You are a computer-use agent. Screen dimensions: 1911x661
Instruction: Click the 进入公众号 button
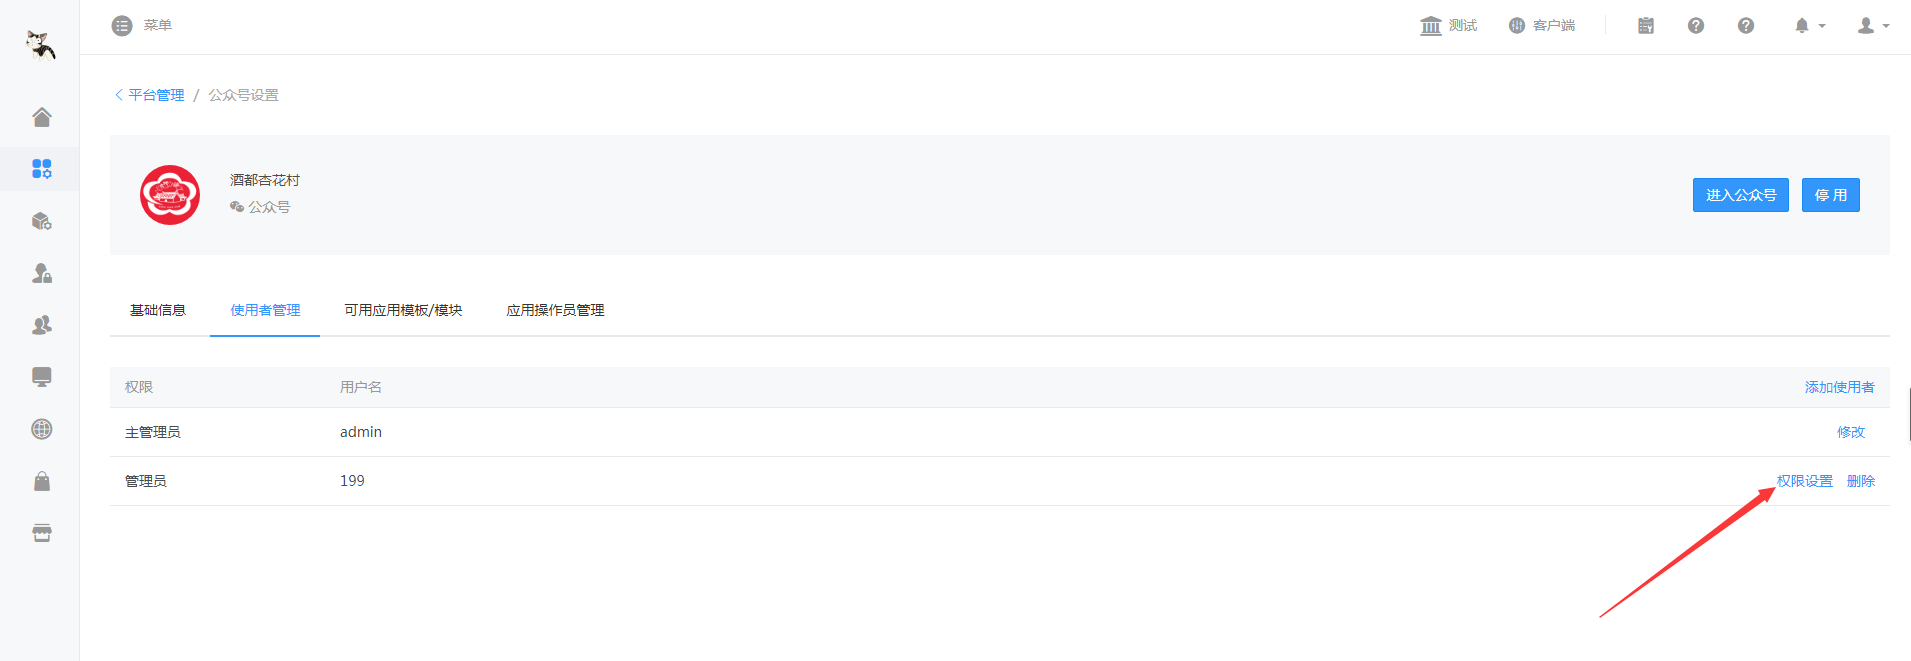(x=1740, y=195)
